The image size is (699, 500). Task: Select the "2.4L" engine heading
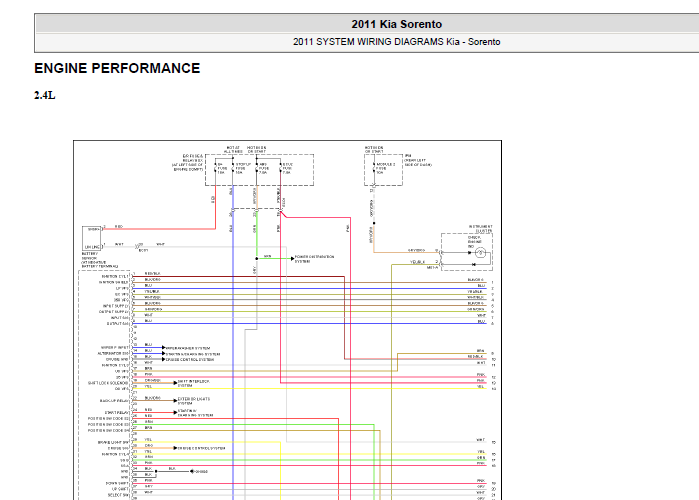(x=45, y=95)
